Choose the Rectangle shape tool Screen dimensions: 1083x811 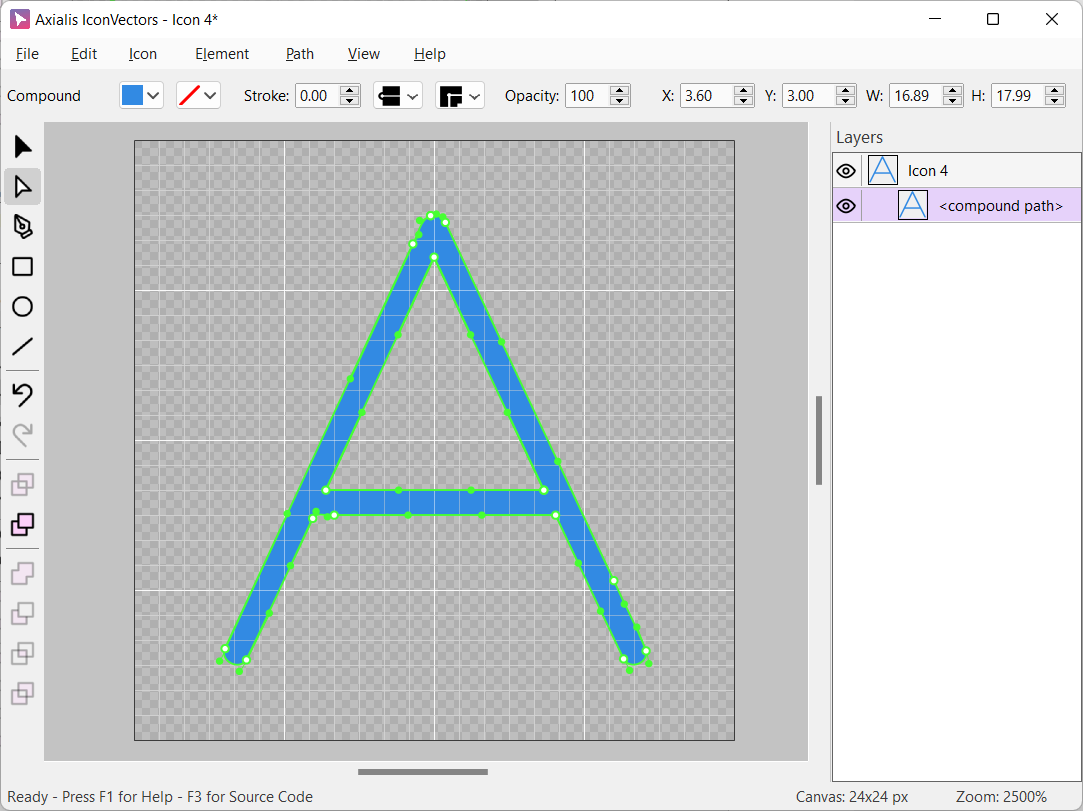pyautogui.click(x=22, y=267)
